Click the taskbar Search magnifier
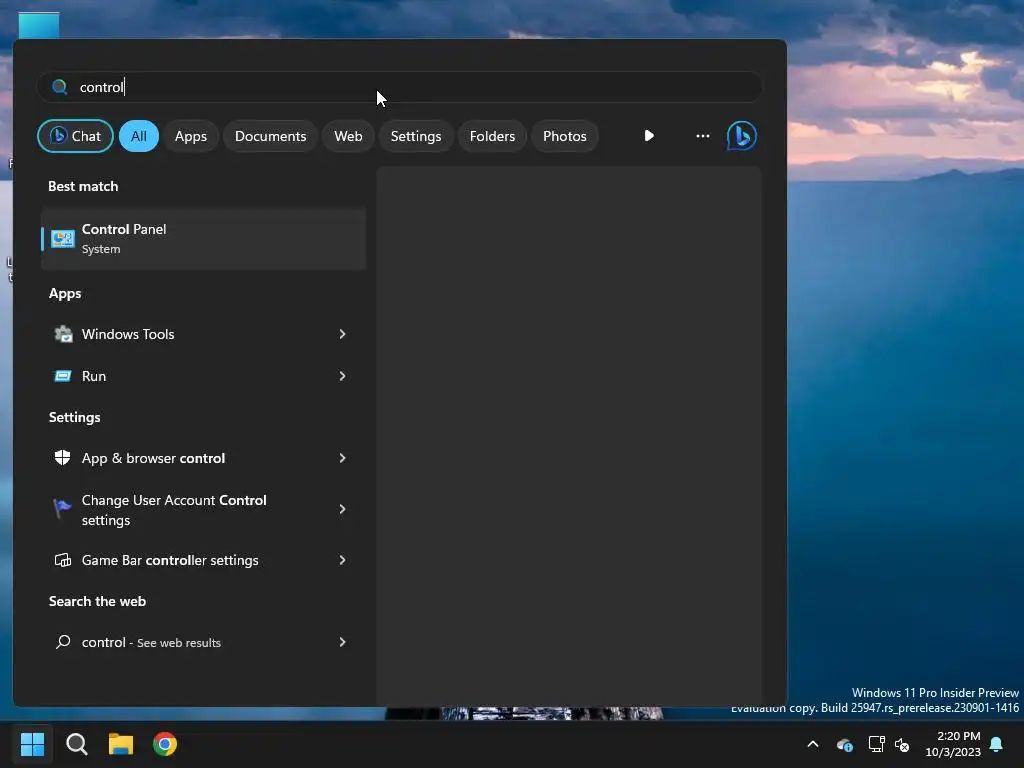The image size is (1024, 768). click(x=76, y=744)
